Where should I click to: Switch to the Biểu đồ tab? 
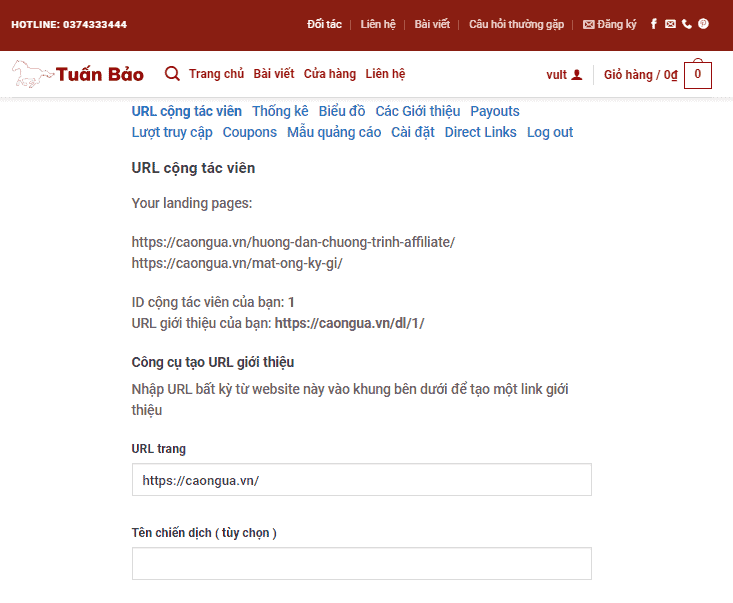click(342, 111)
